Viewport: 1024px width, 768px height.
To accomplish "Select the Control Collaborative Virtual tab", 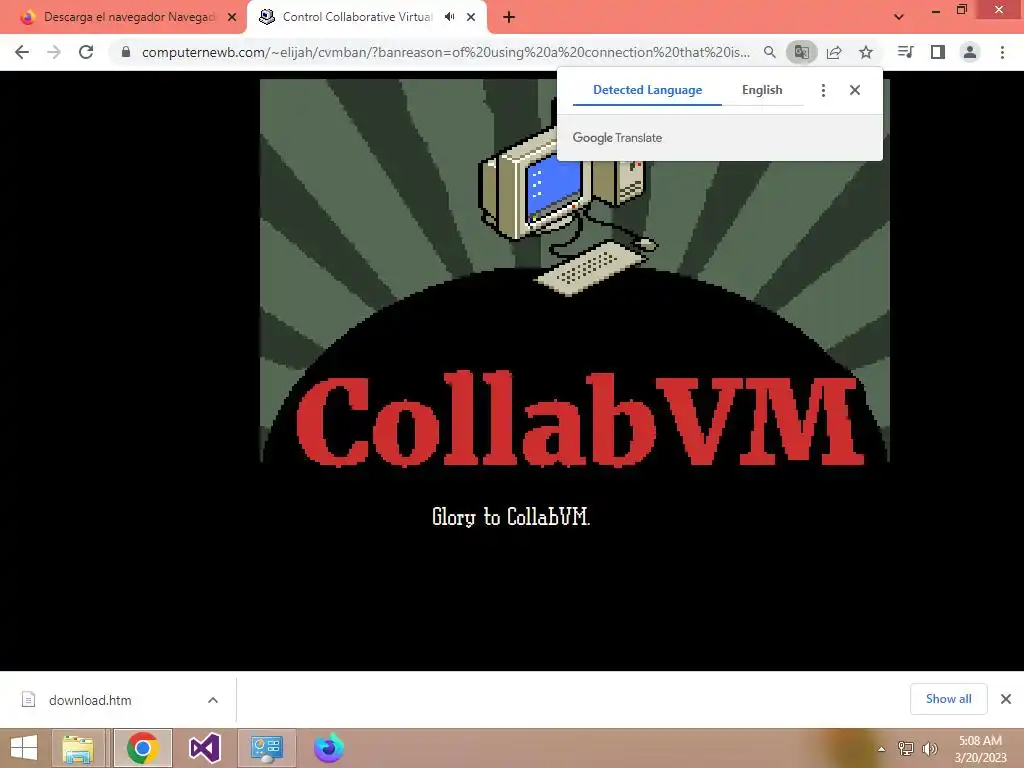I will coord(357,17).
